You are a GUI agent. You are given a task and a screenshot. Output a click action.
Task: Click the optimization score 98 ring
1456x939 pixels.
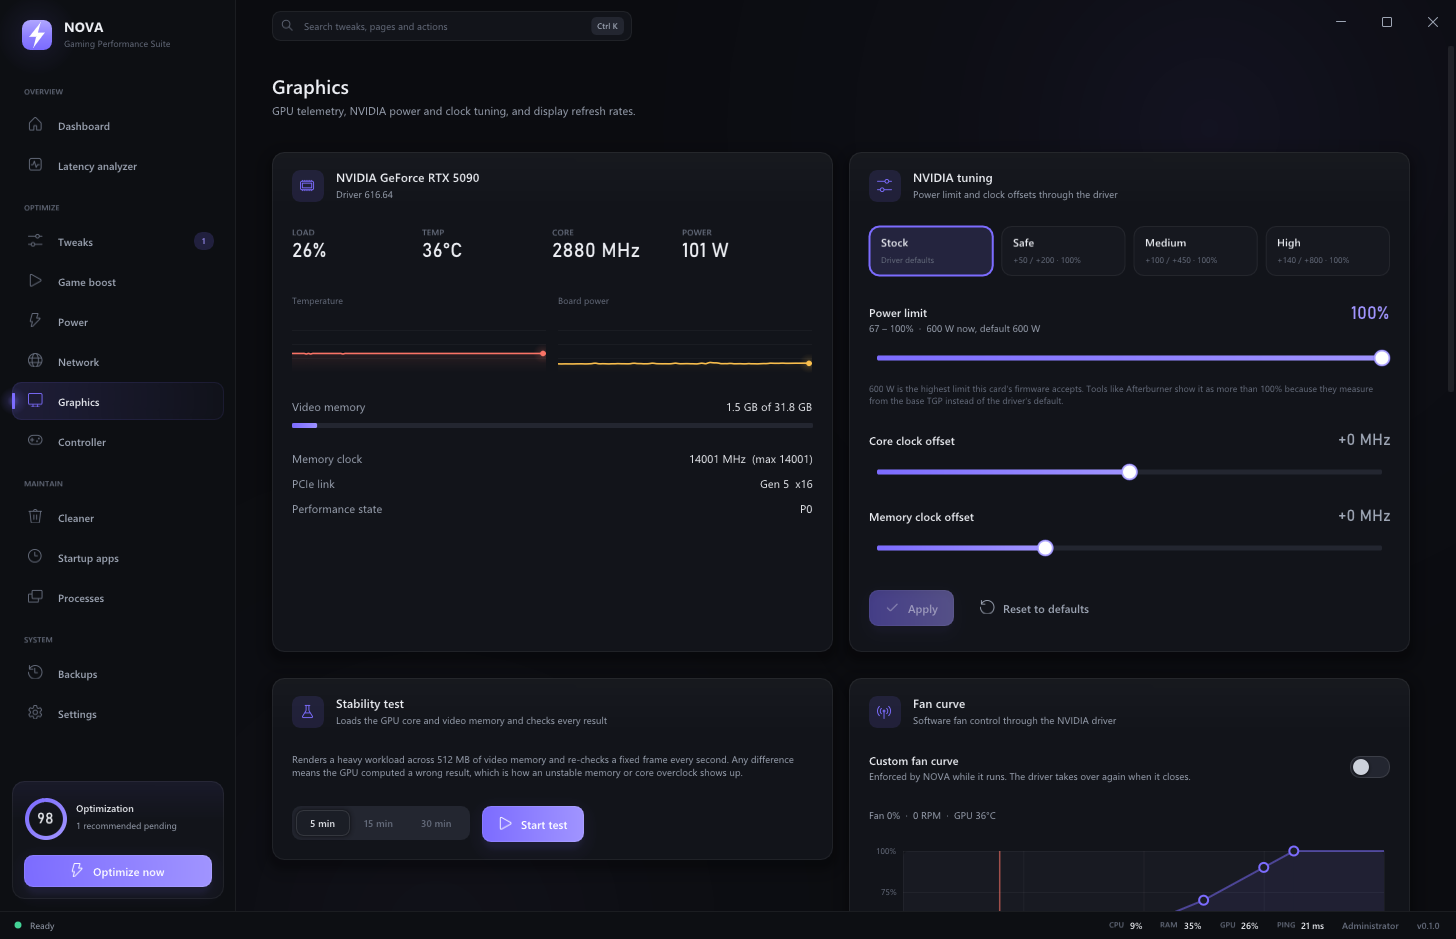coord(45,818)
